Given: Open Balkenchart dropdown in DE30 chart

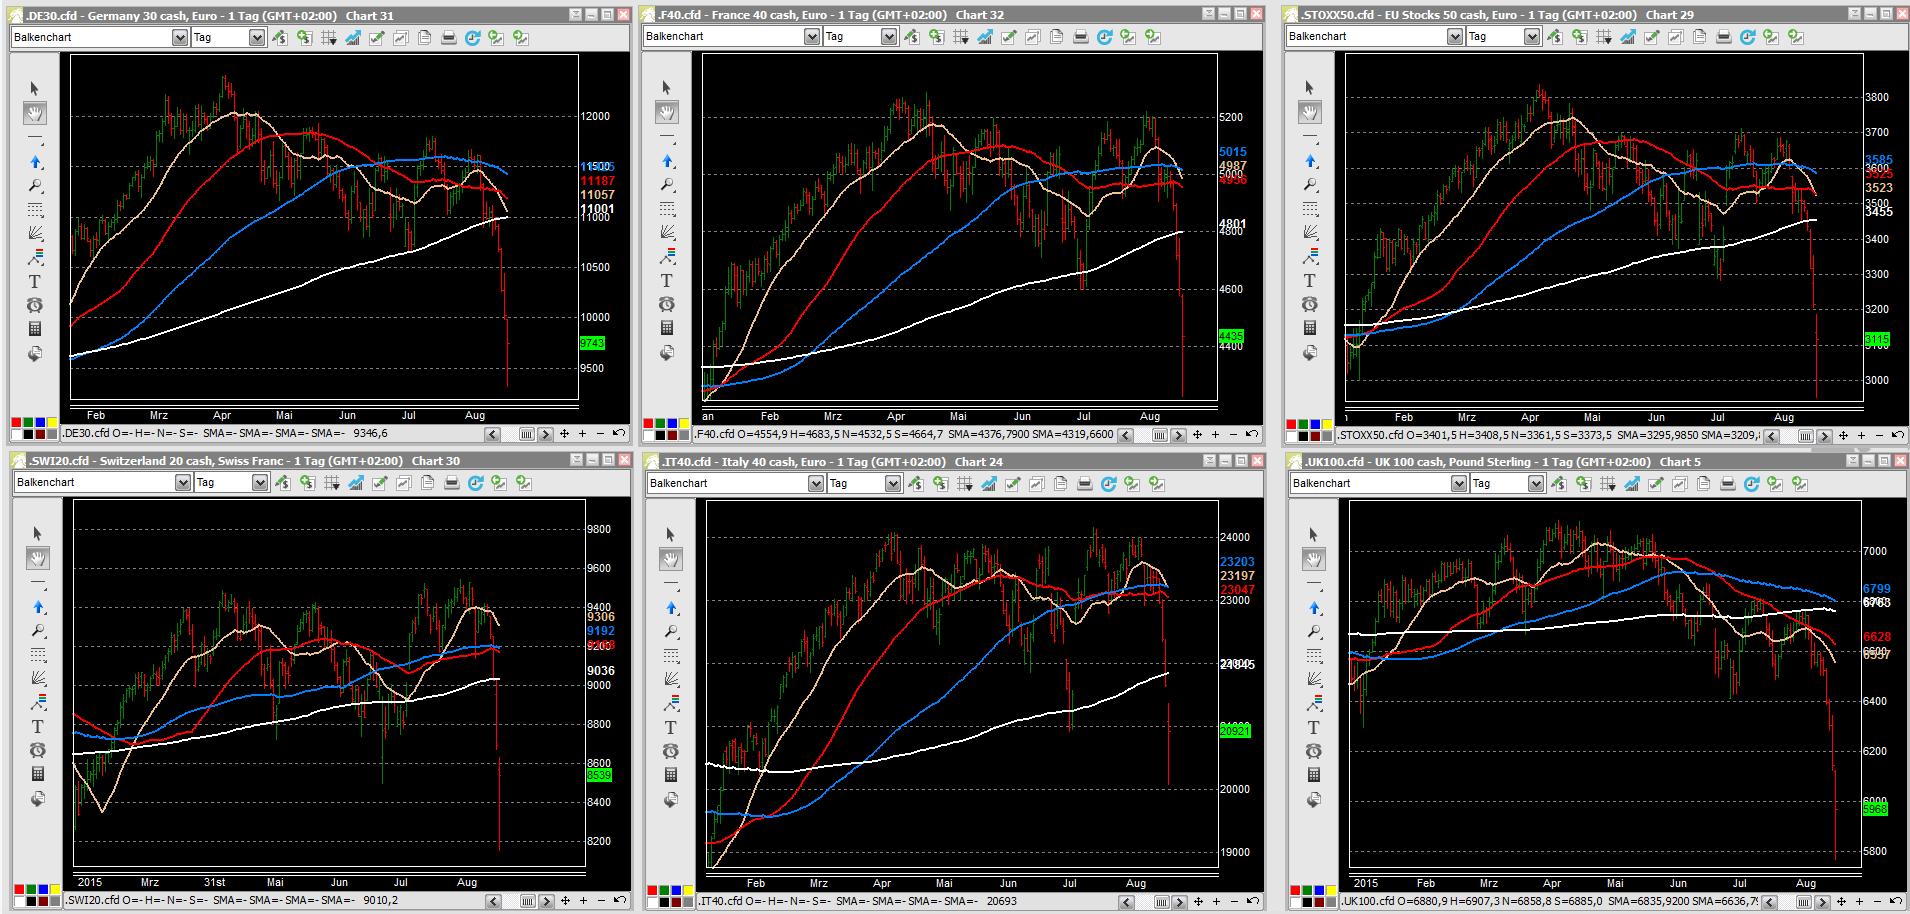Looking at the screenshot, I should (x=180, y=38).
